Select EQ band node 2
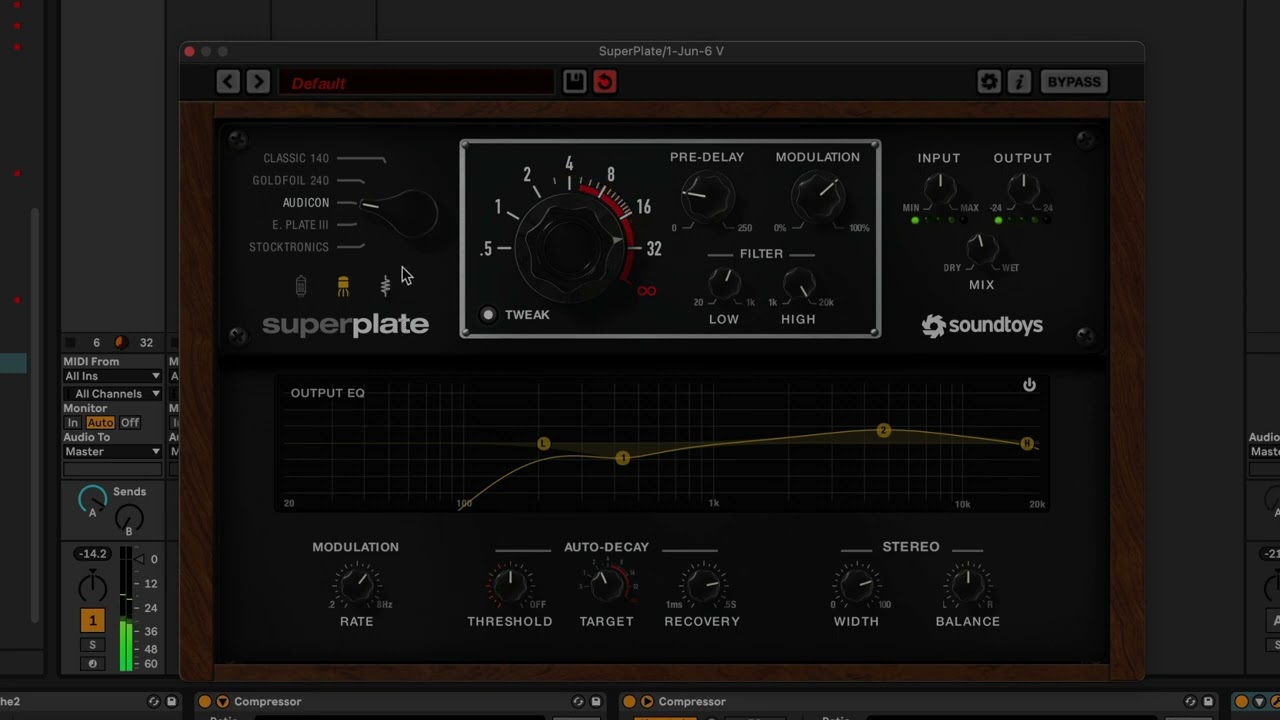 pyautogui.click(x=883, y=430)
